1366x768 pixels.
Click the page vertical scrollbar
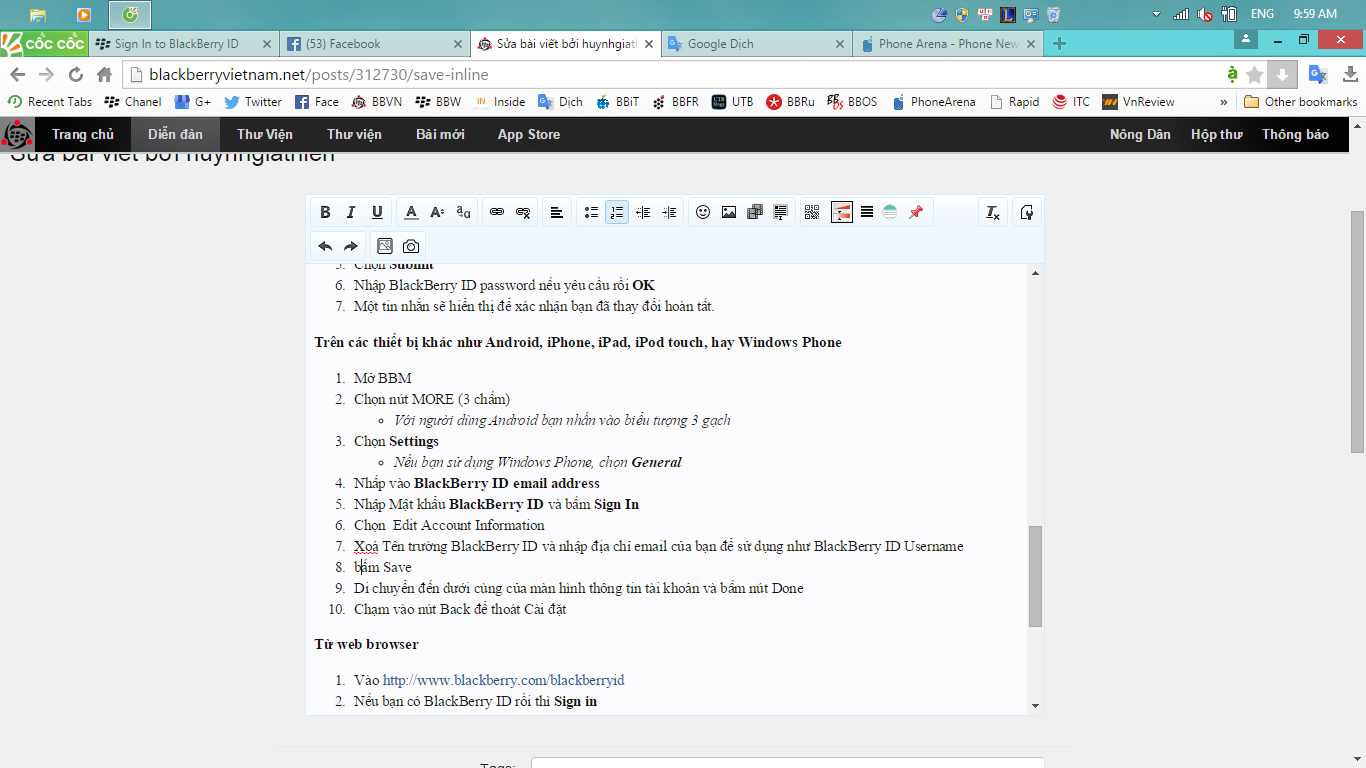click(x=1357, y=330)
